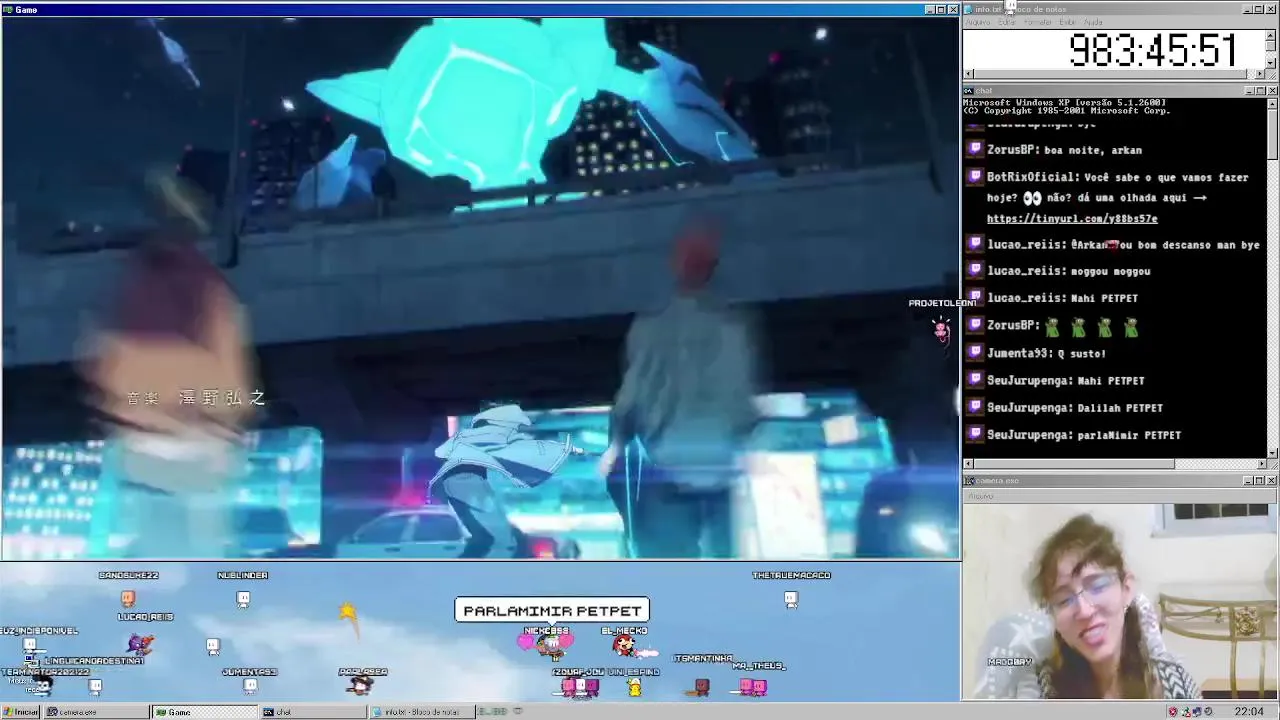Switch to info.txt Bloco de notas taskbar button

pos(420,712)
